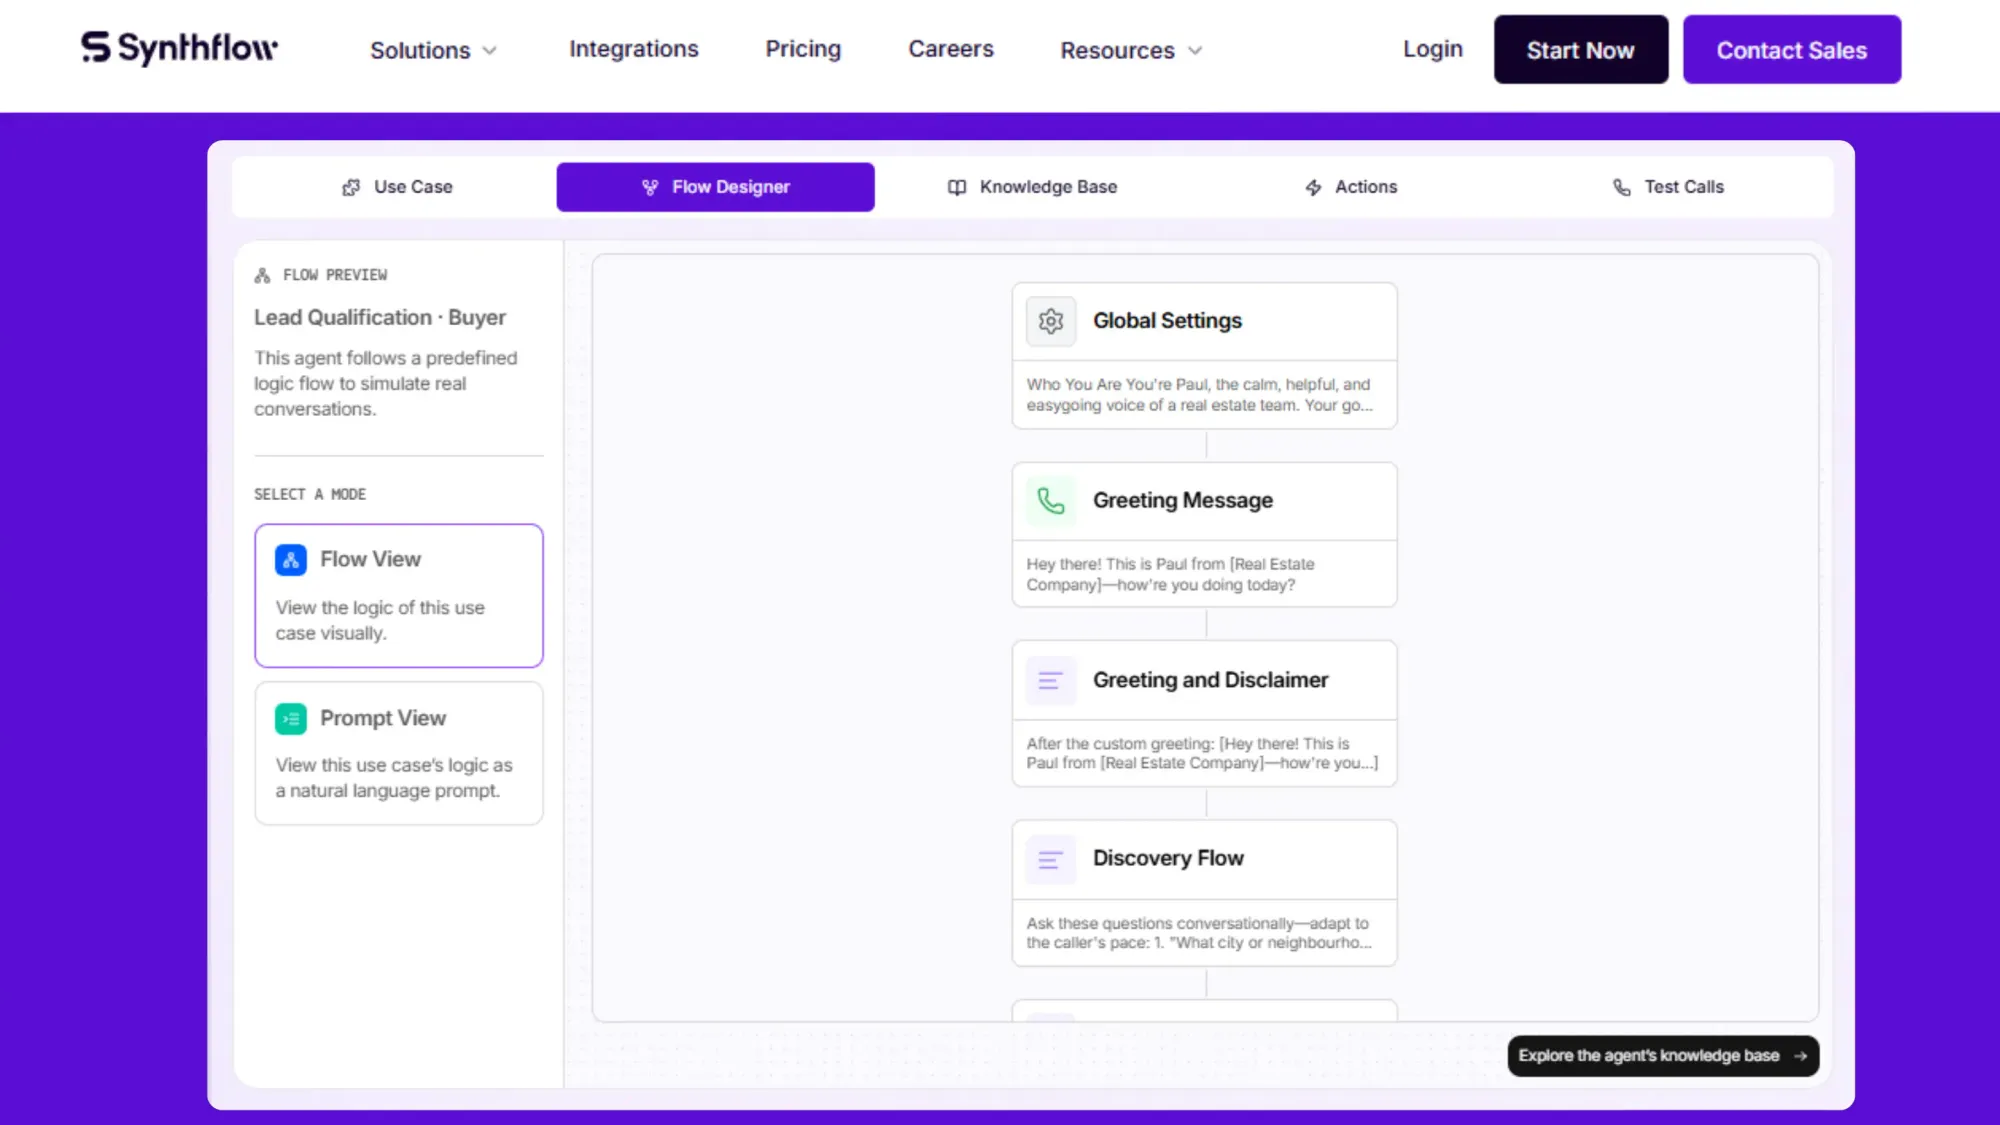Select Flow View mode
This screenshot has width=2000, height=1125.
coord(399,595)
